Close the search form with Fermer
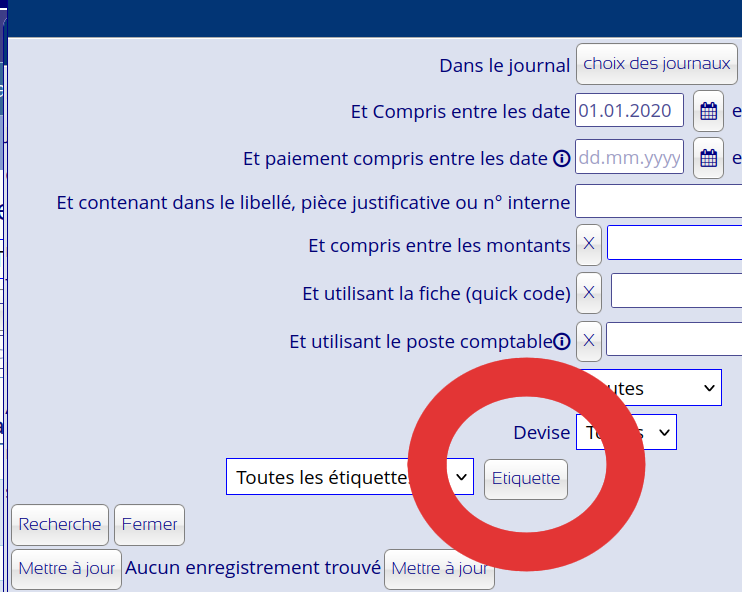Viewport: 742px width, 592px height. [x=149, y=524]
